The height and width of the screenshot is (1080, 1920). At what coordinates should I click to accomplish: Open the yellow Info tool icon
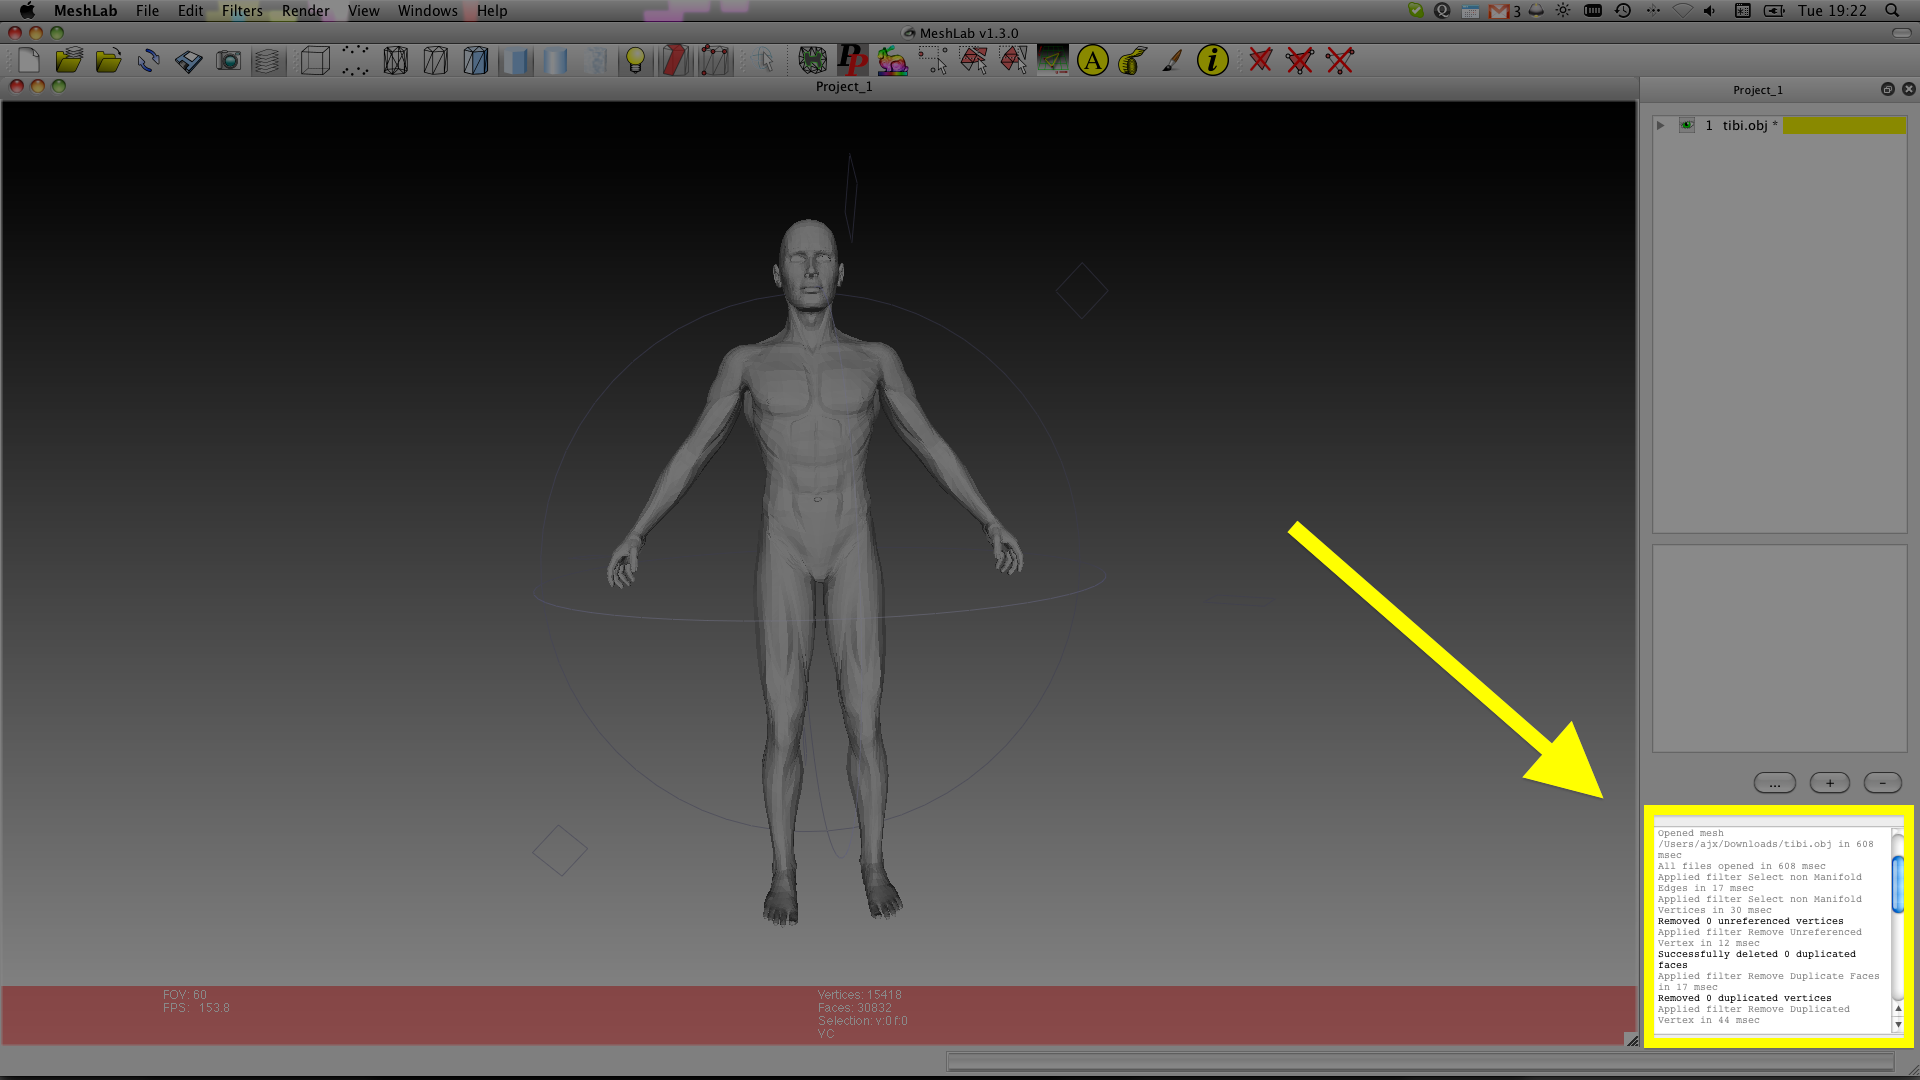(1212, 61)
